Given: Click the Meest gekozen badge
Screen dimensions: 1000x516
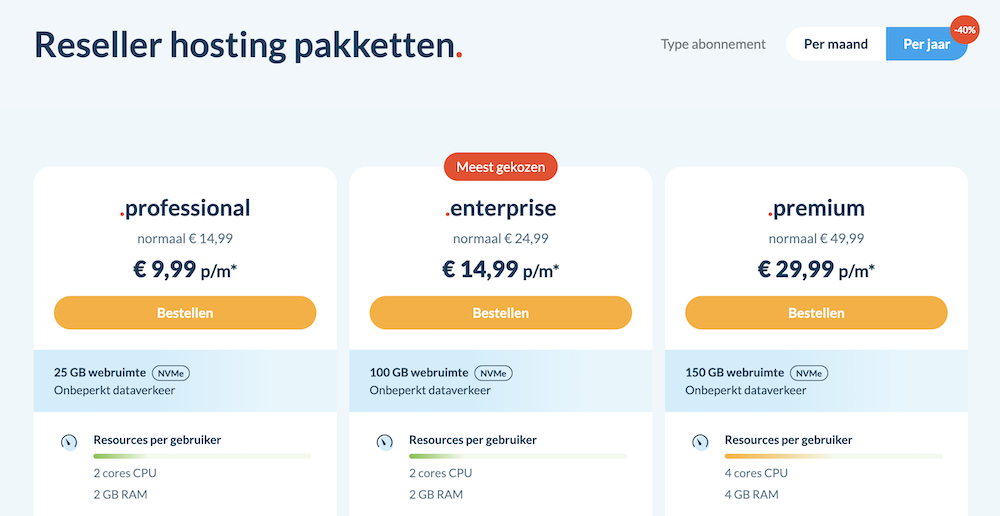Looking at the screenshot, I should (501, 167).
